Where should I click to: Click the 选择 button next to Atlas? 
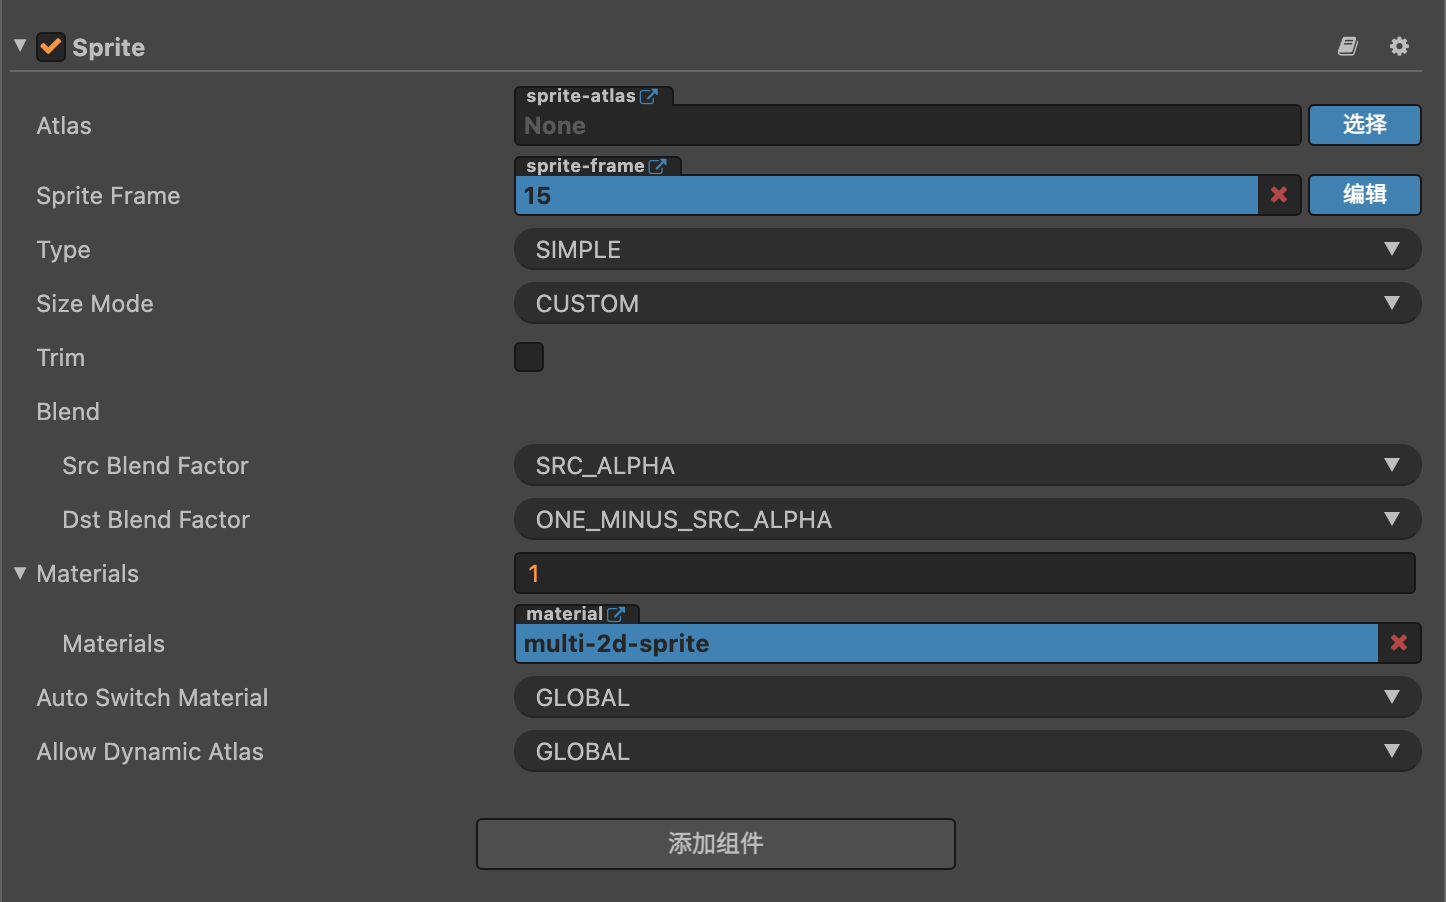(1365, 125)
